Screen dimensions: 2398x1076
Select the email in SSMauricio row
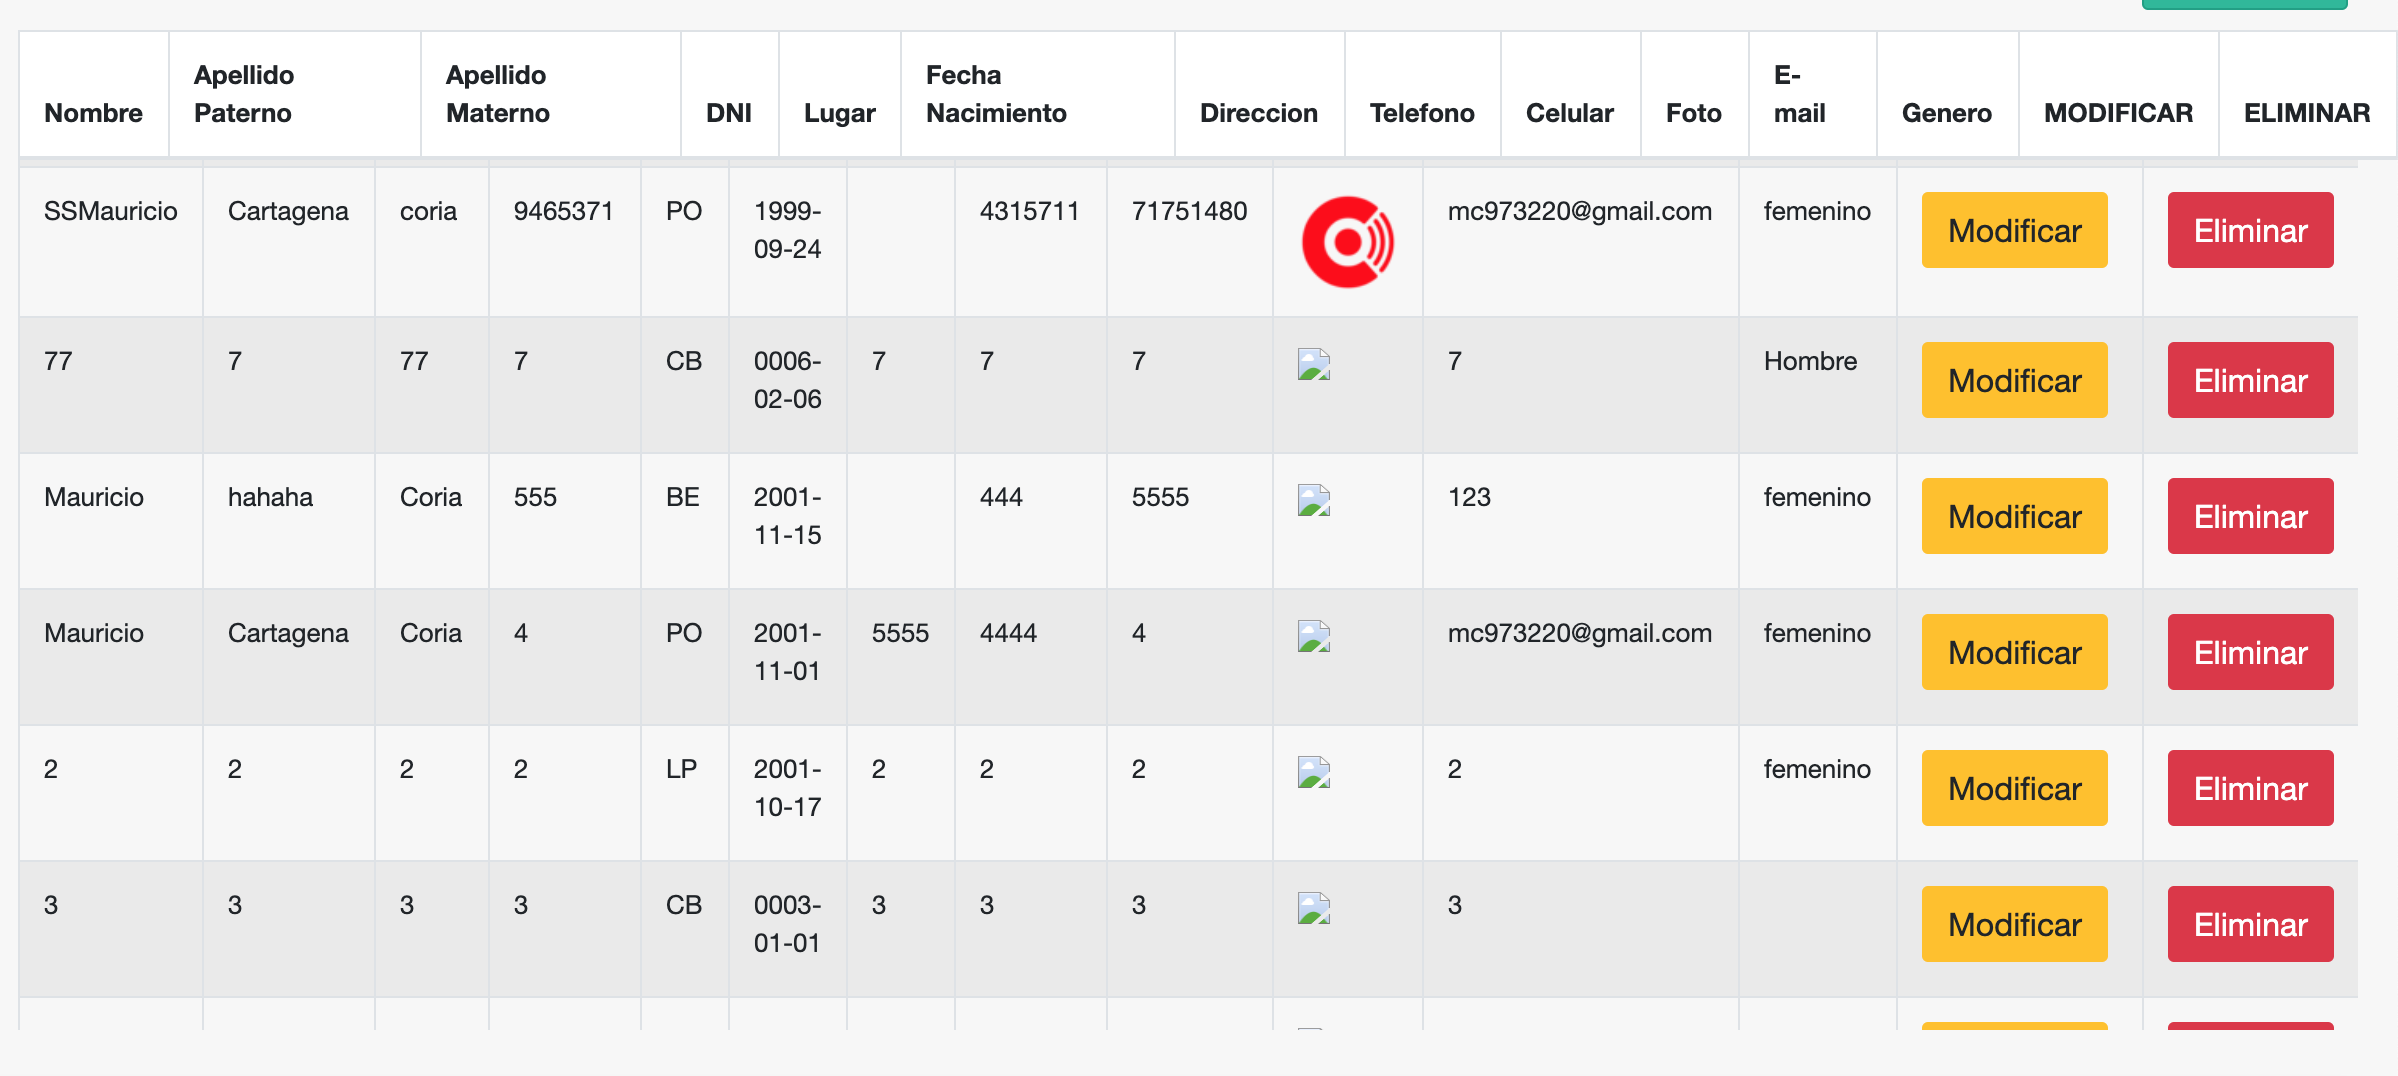tap(1580, 211)
